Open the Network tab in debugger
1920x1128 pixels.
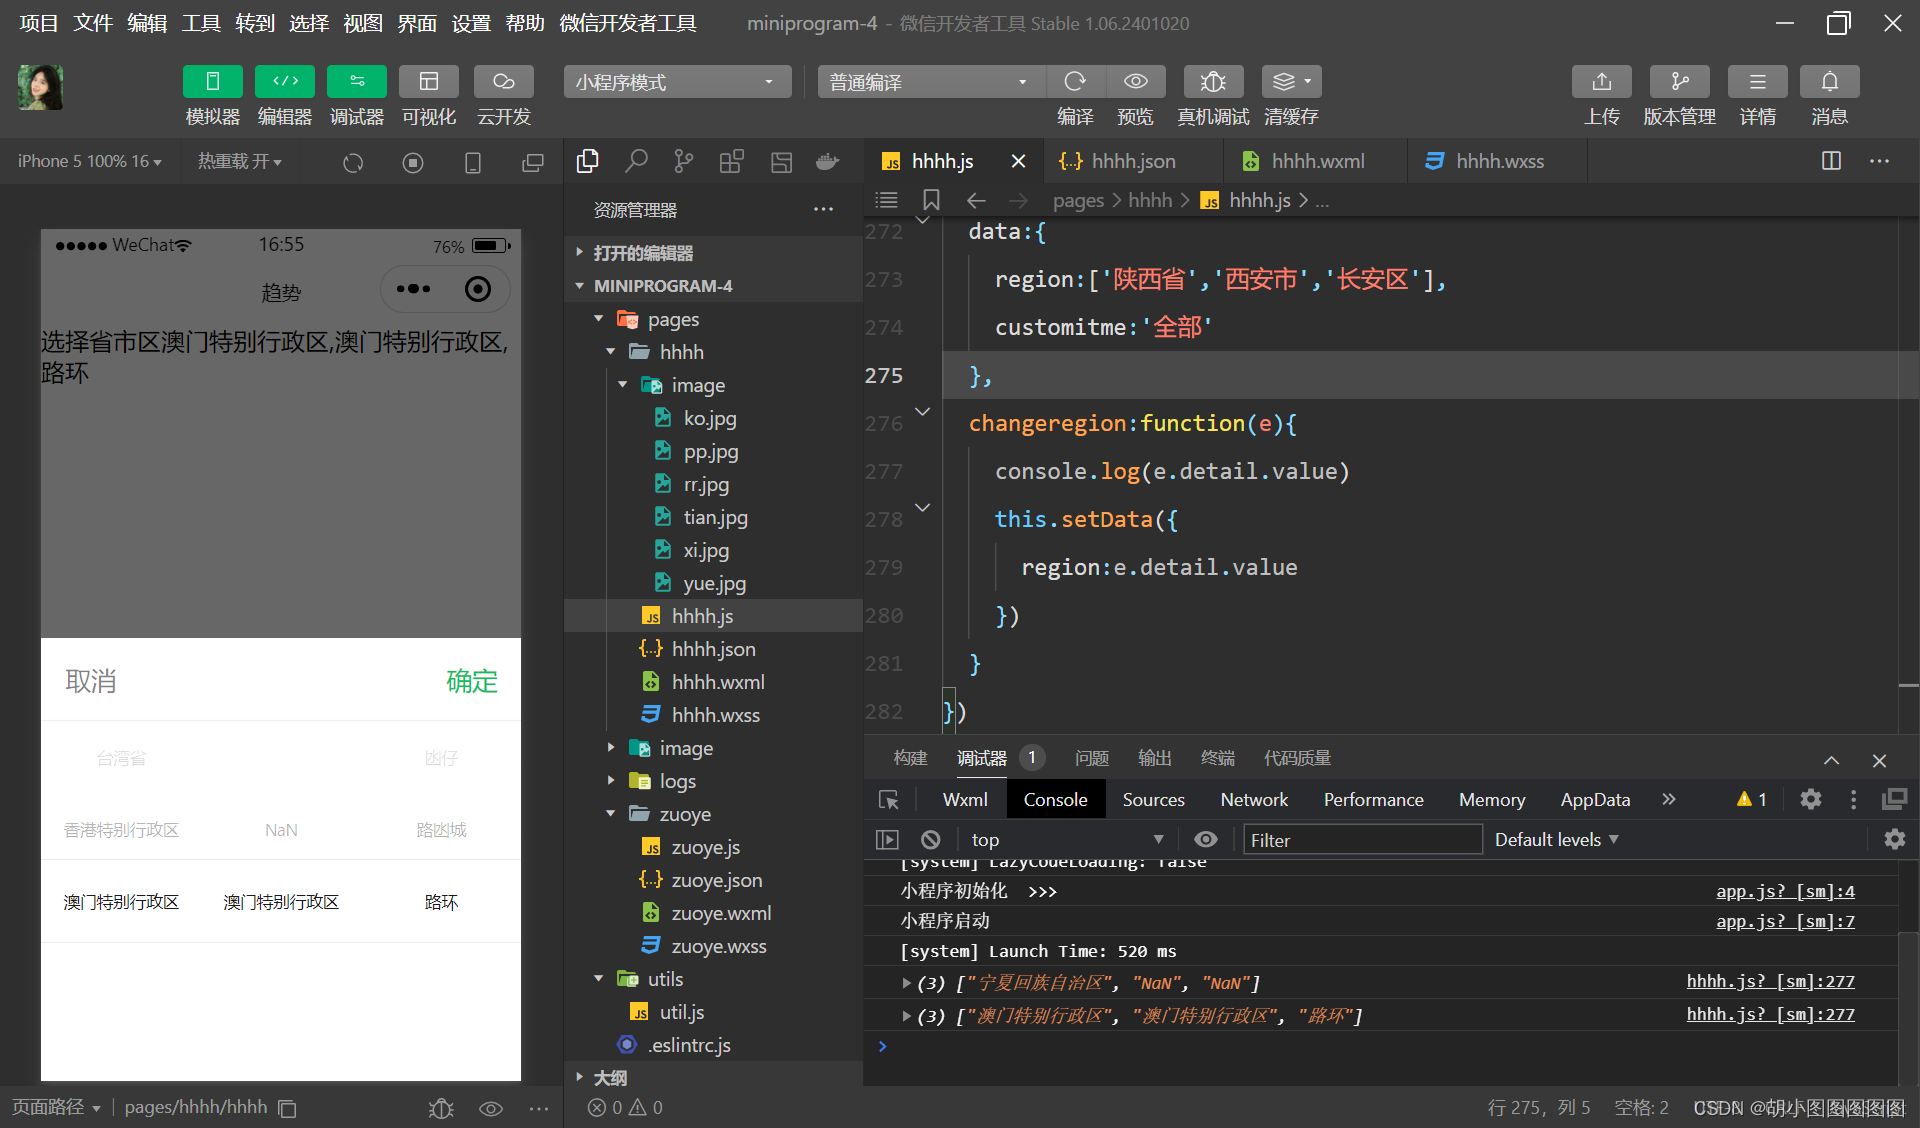(x=1254, y=799)
